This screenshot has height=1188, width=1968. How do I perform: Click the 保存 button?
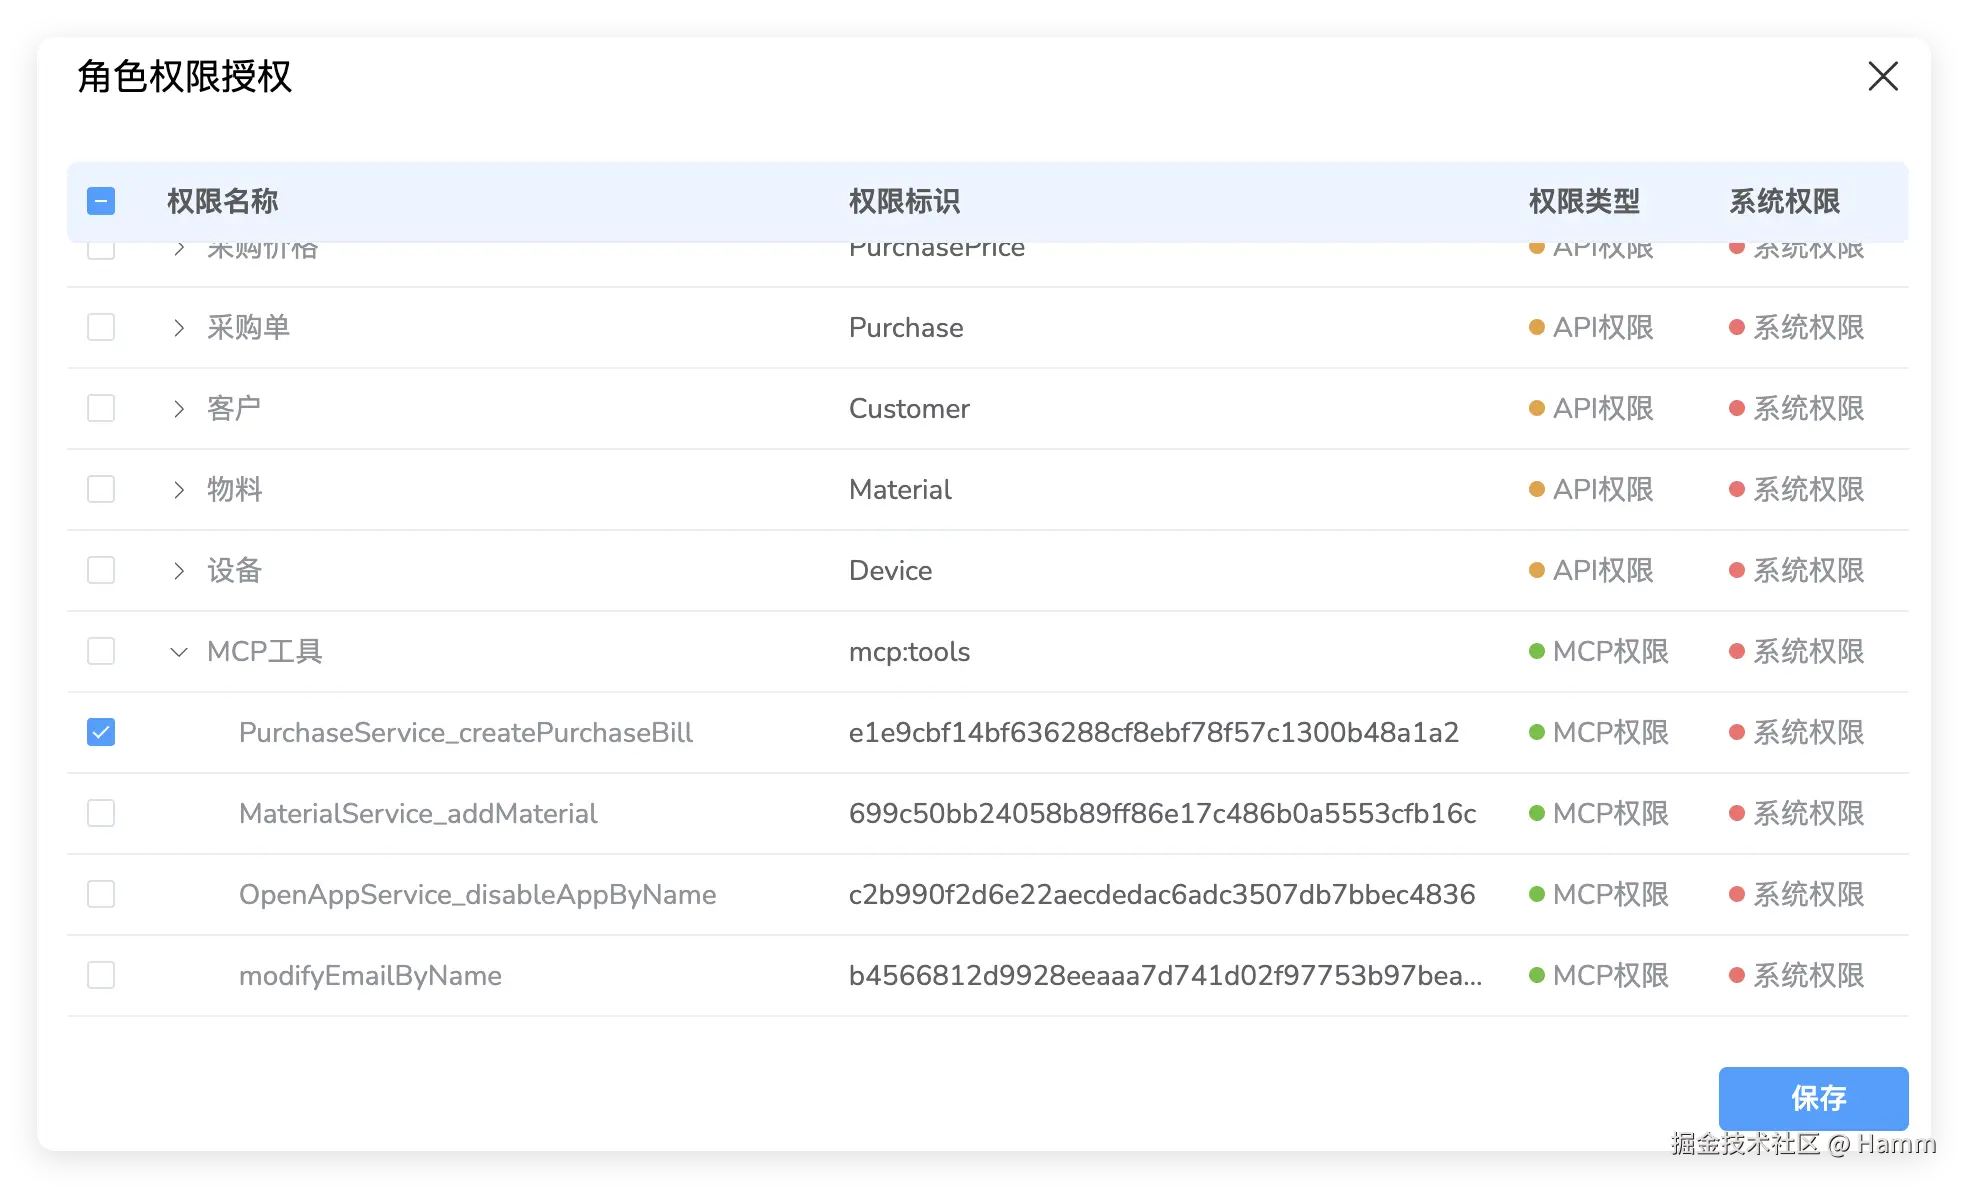click(1812, 1098)
